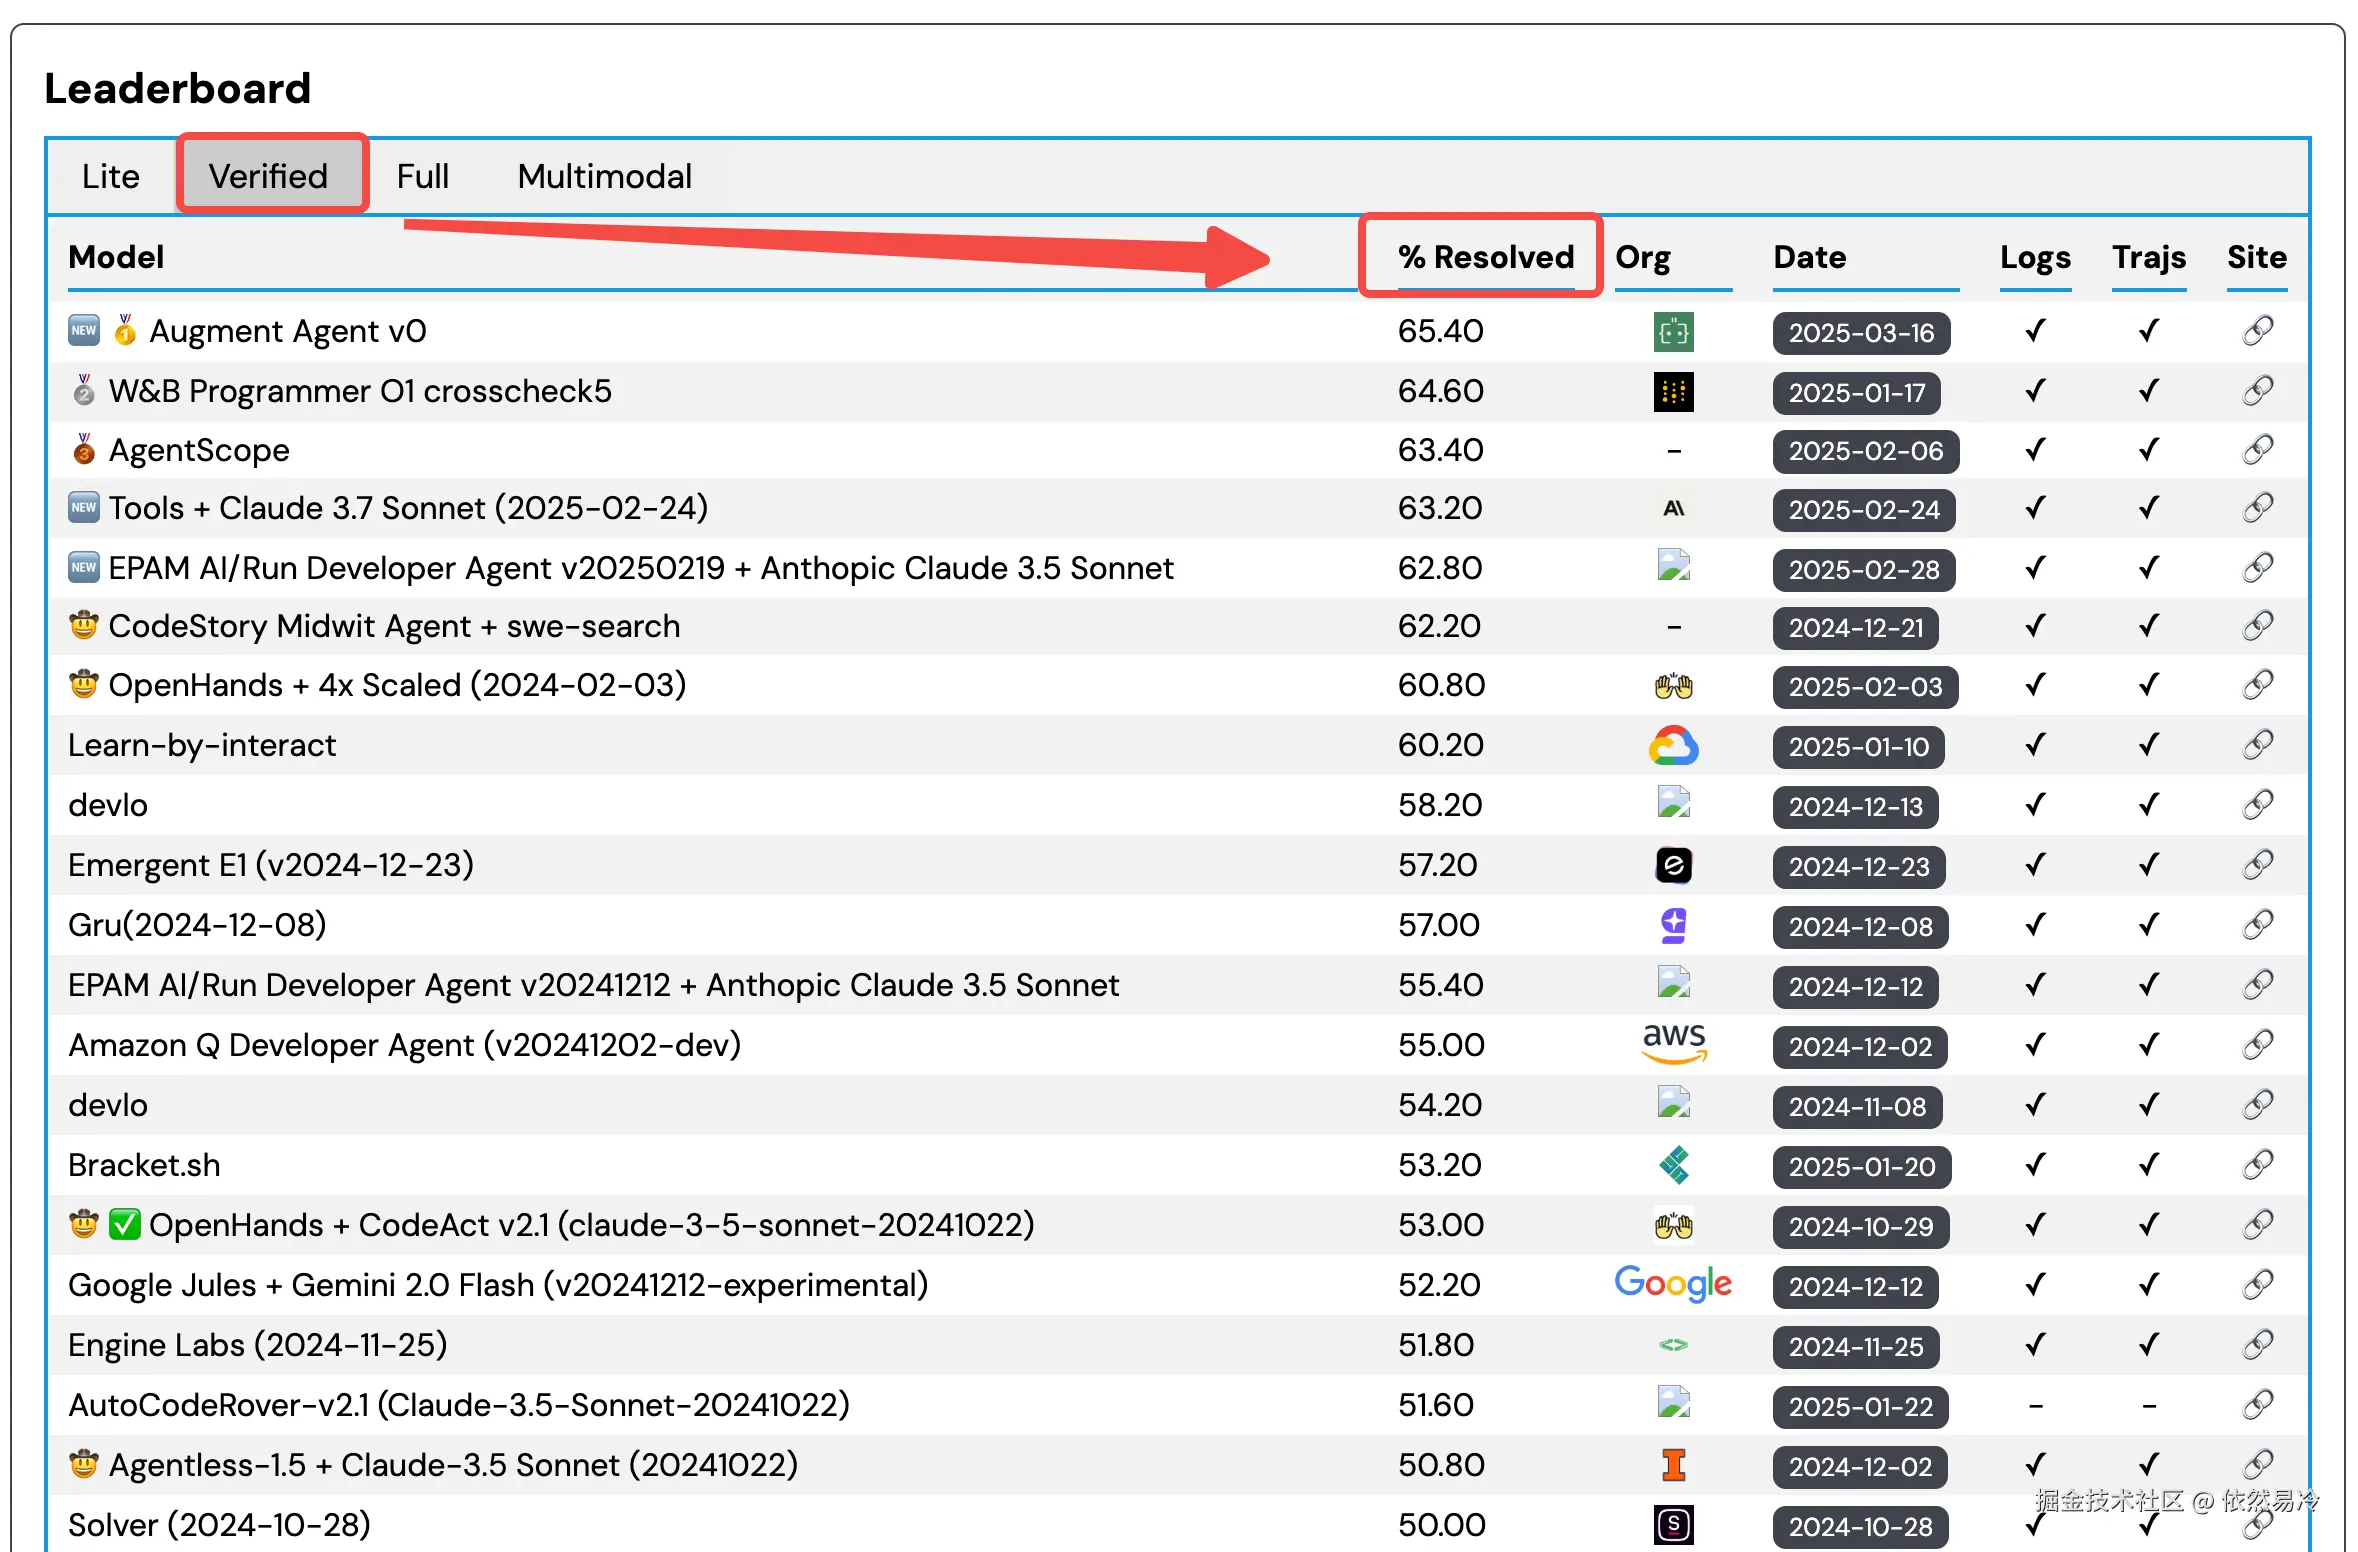
Task: Click Anthropic logo for Tools + Claude 3.7
Action: pyautogui.click(x=1673, y=508)
